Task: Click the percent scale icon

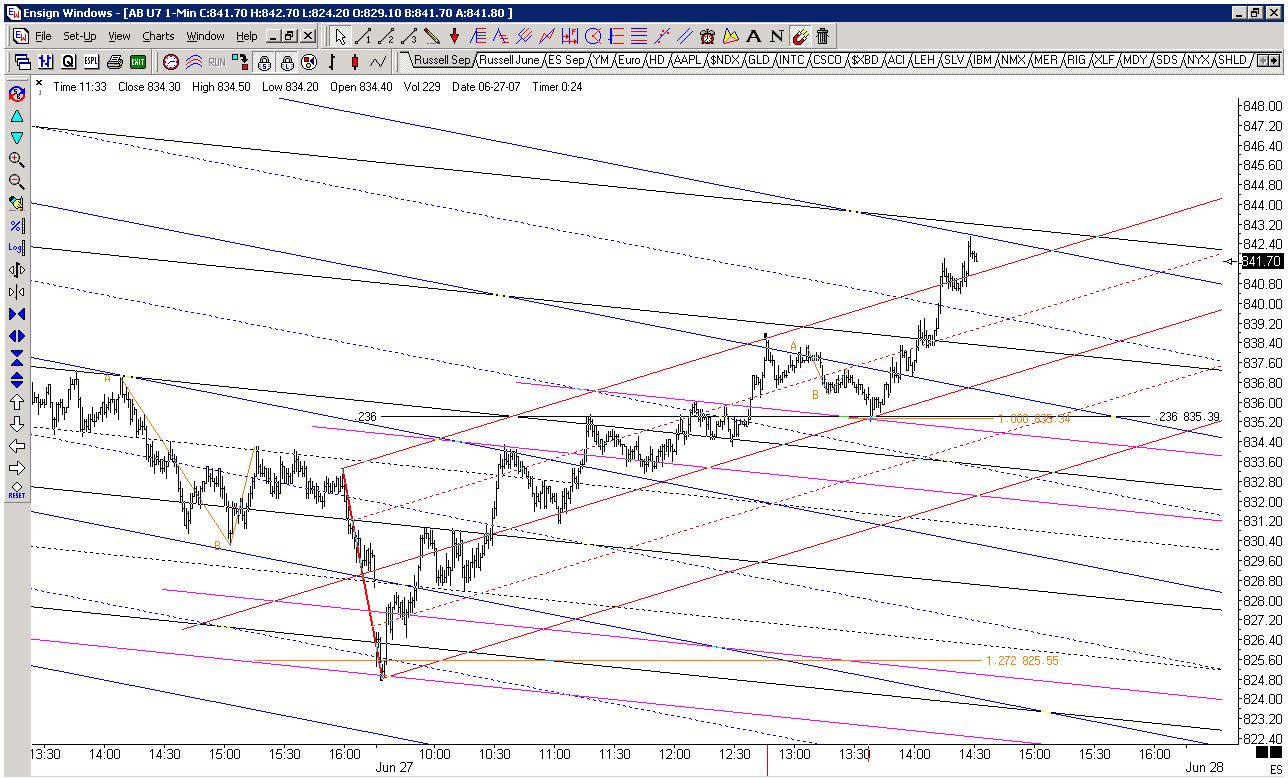Action: click(17, 225)
